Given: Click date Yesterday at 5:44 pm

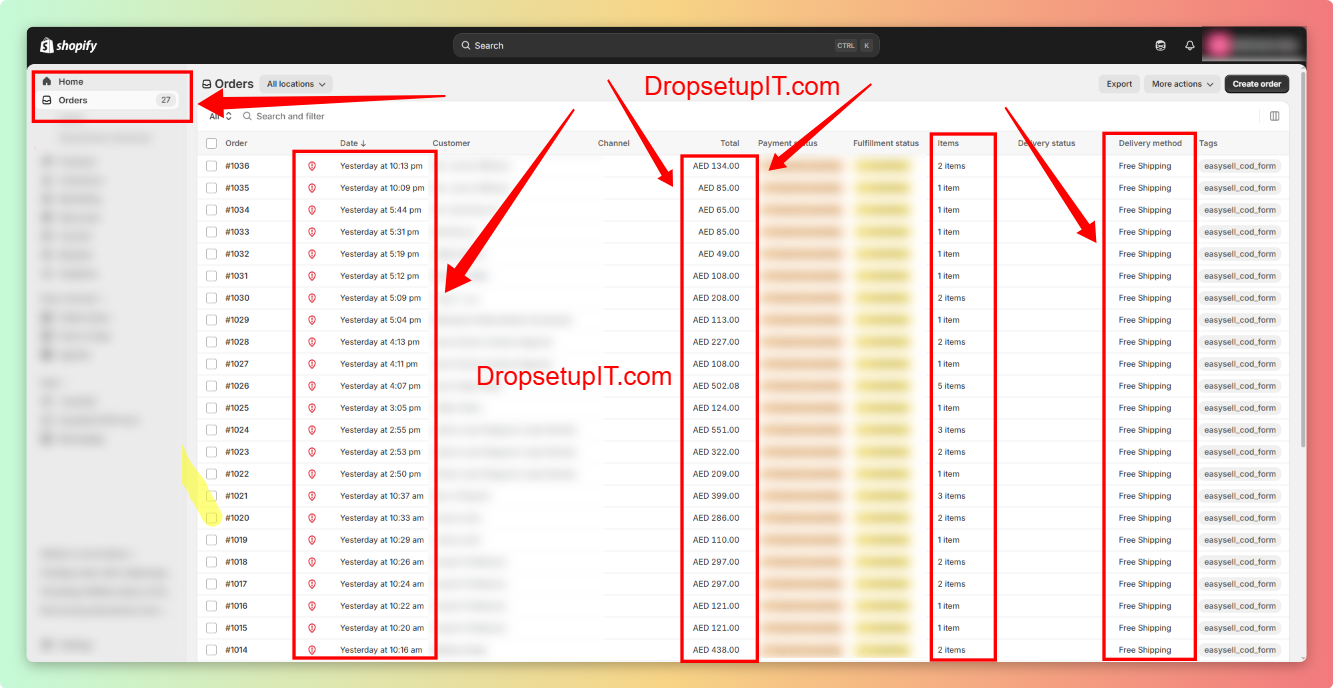Looking at the screenshot, I should pyautogui.click(x=380, y=210).
